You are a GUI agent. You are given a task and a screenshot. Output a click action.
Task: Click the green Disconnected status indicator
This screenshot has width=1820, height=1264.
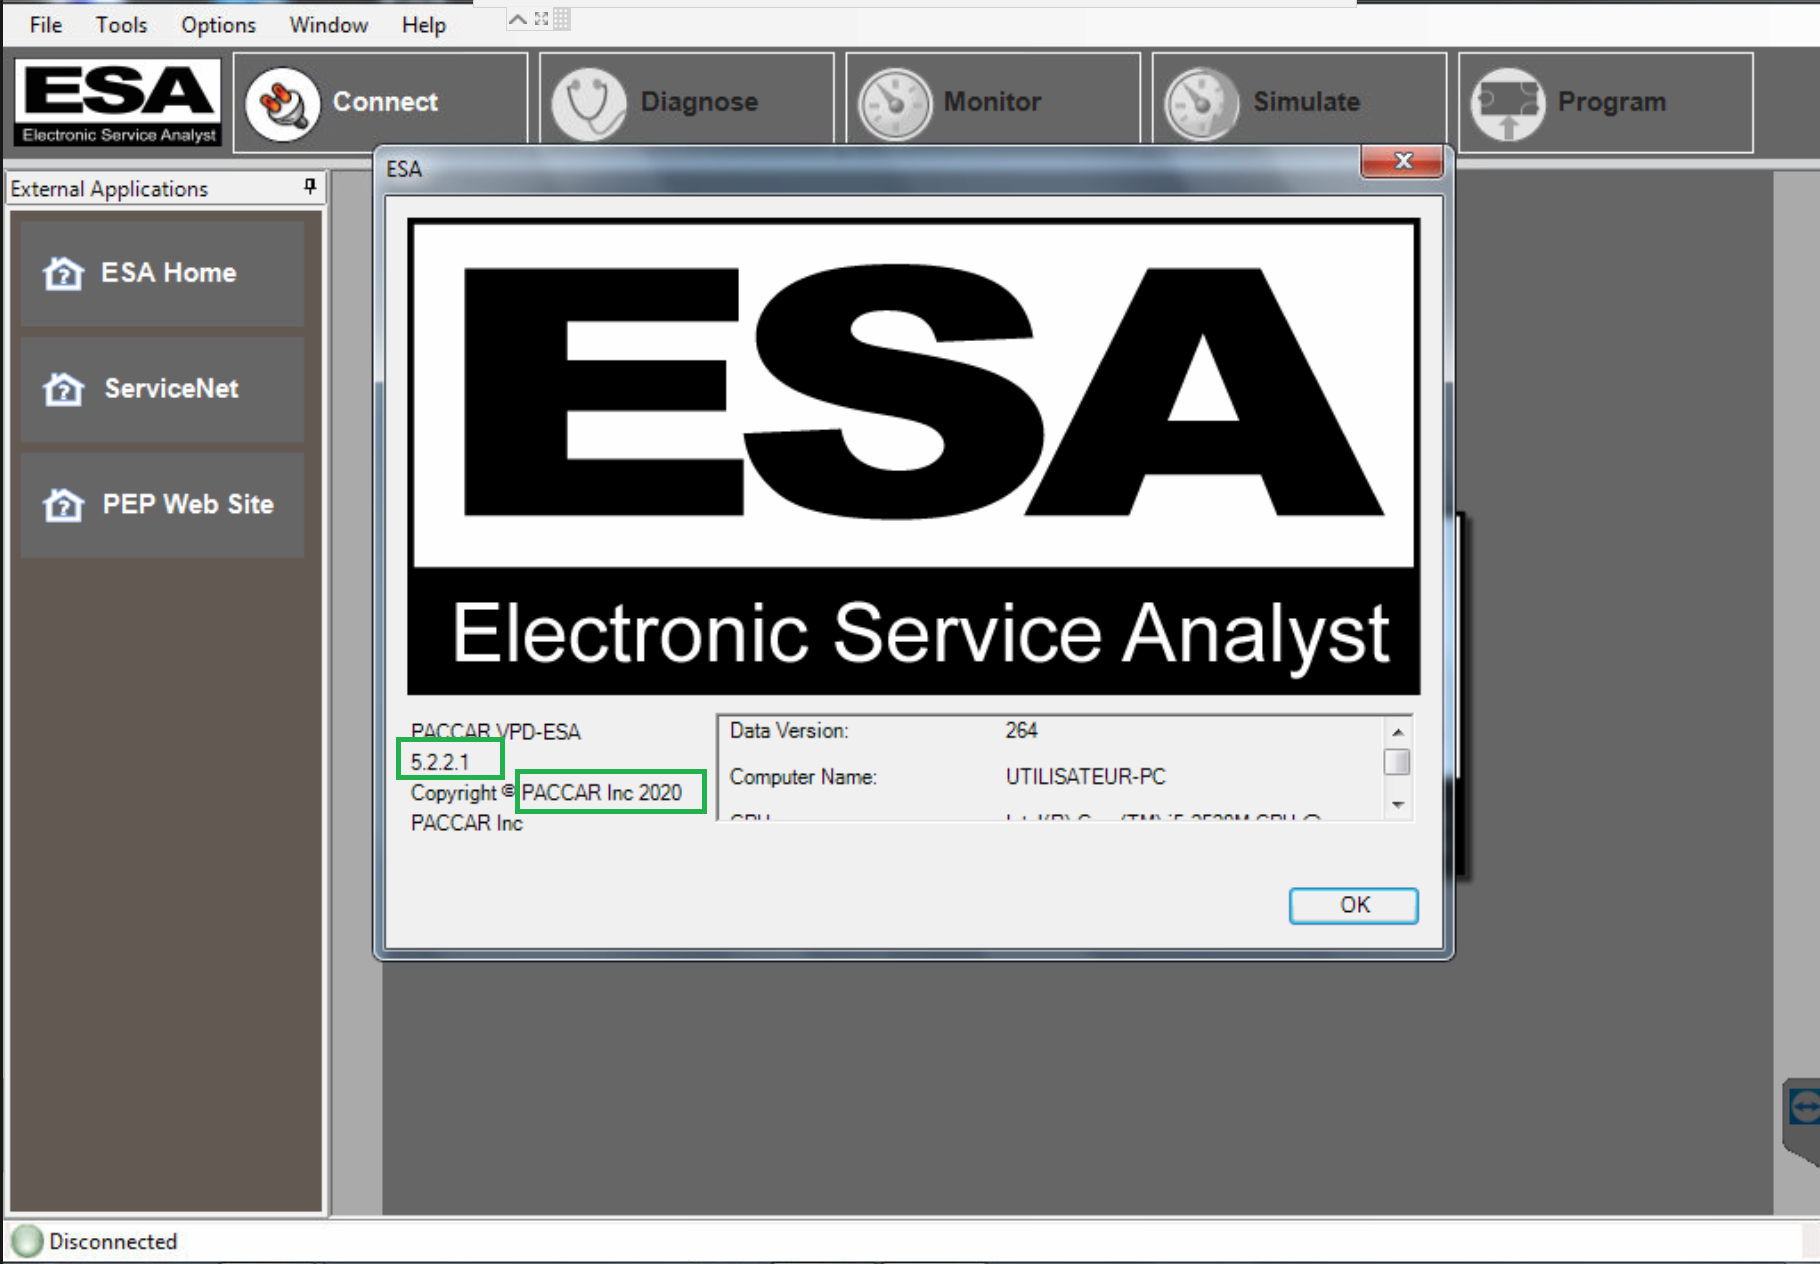tap(28, 1241)
